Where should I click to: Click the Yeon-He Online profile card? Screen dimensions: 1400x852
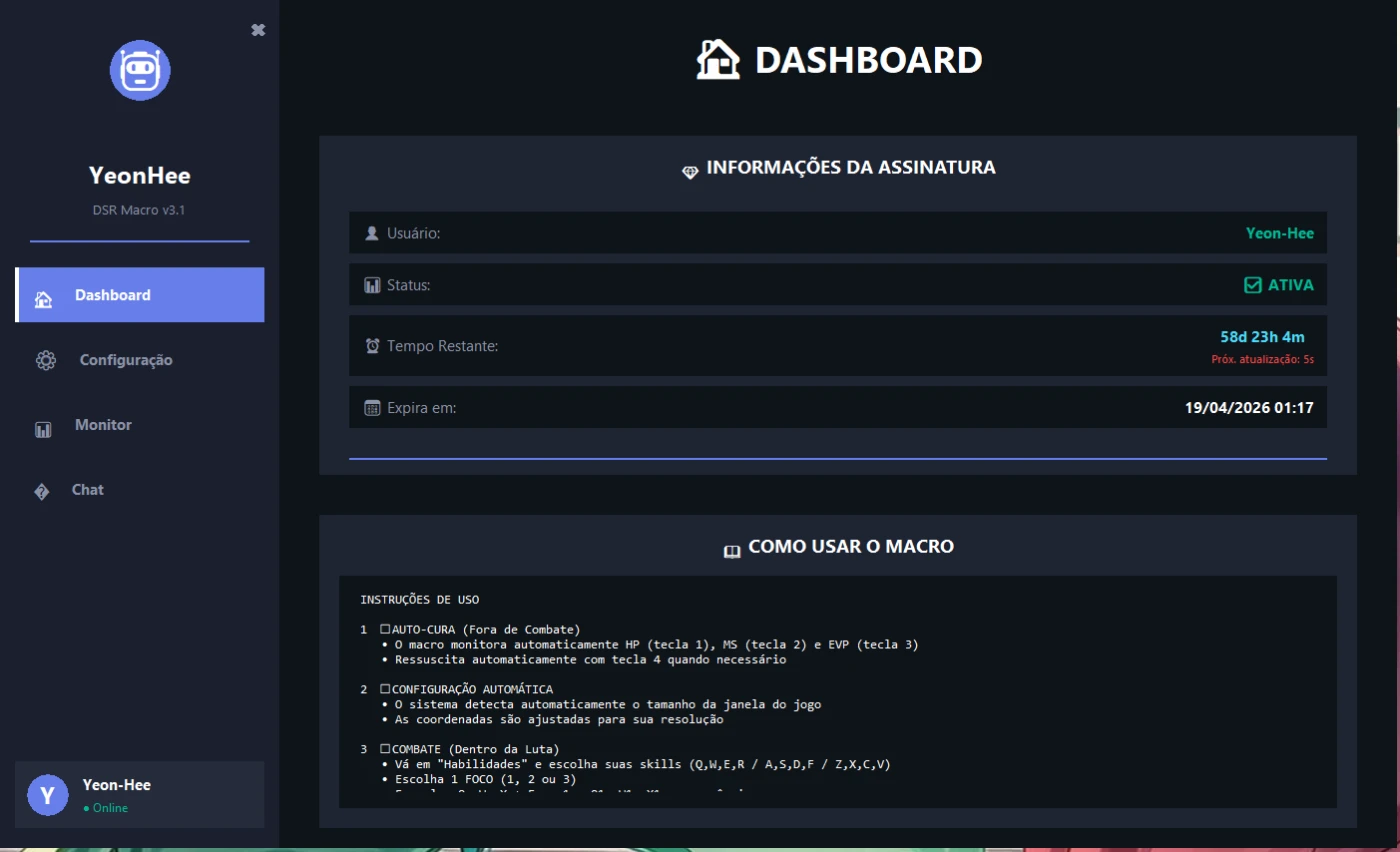point(140,795)
